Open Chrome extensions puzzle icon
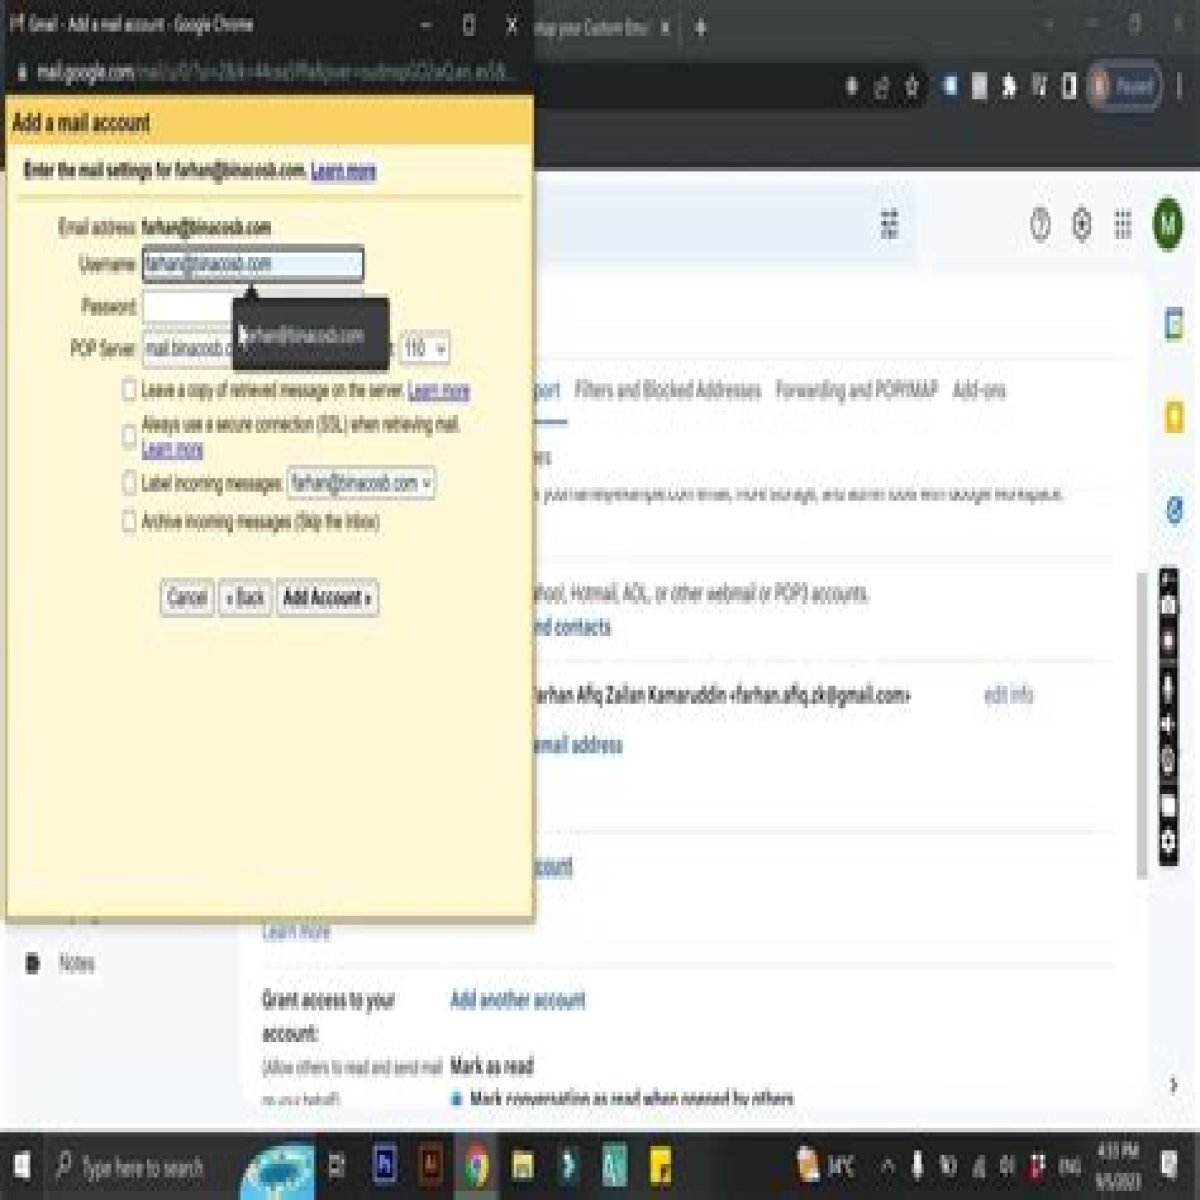The width and height of the screenshot is (1200, 1200). click(x=1009, y=87)
